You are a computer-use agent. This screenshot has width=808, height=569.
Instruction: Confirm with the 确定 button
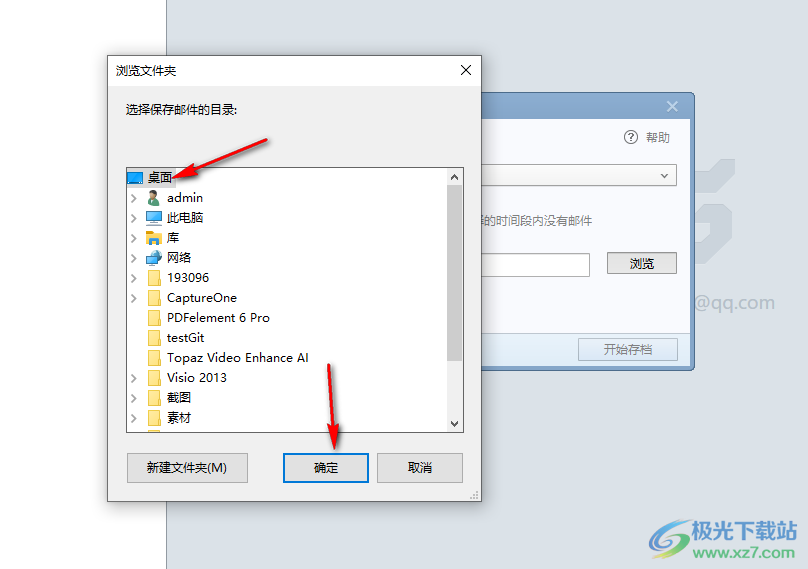326,468
